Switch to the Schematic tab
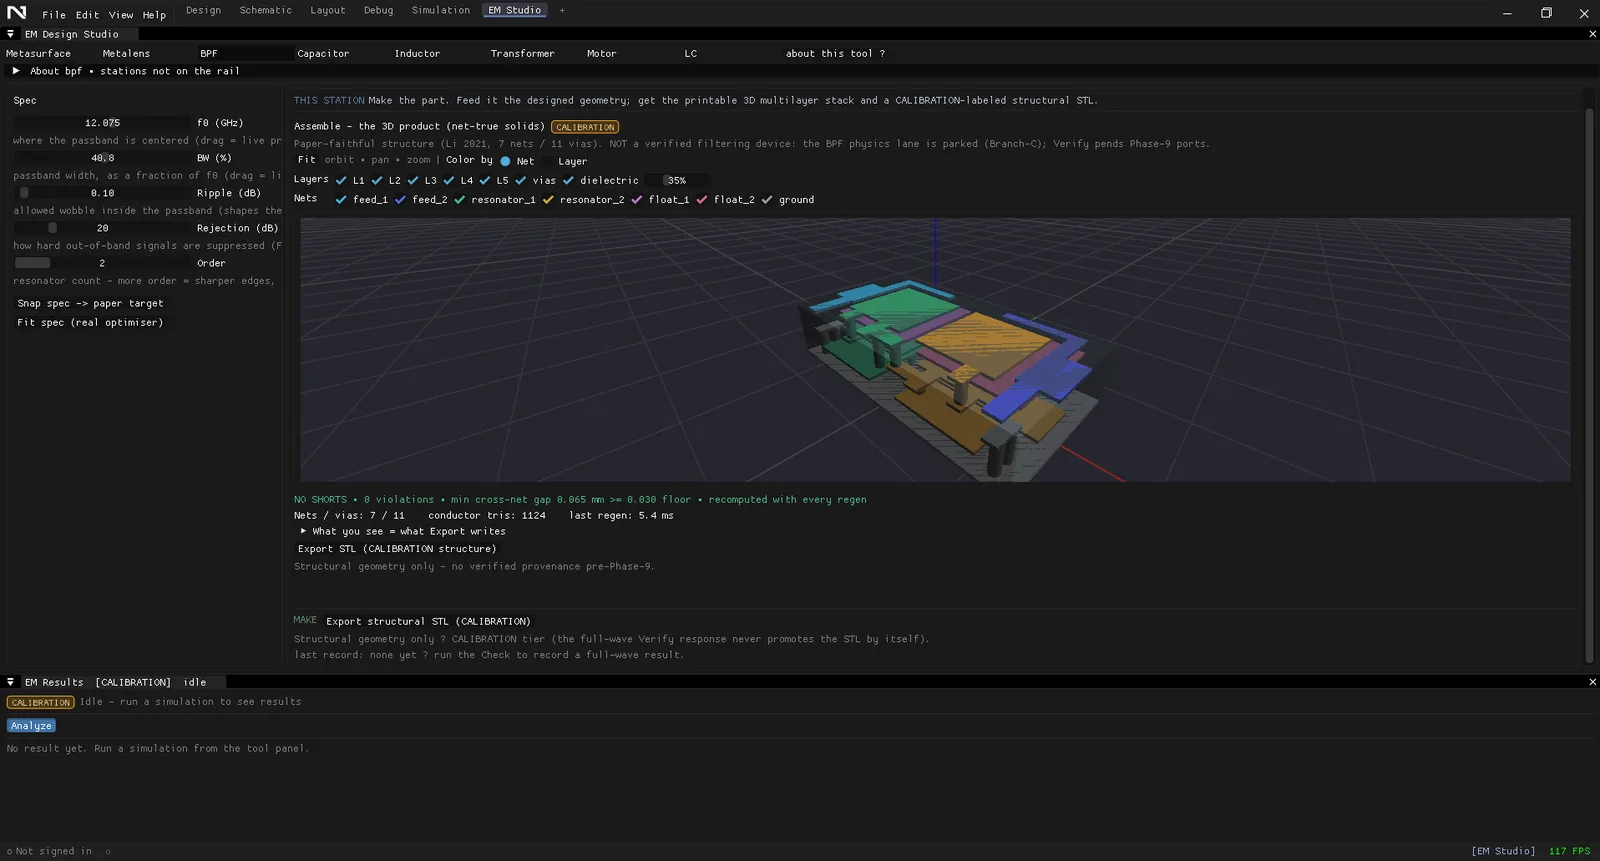 (266, 10)
